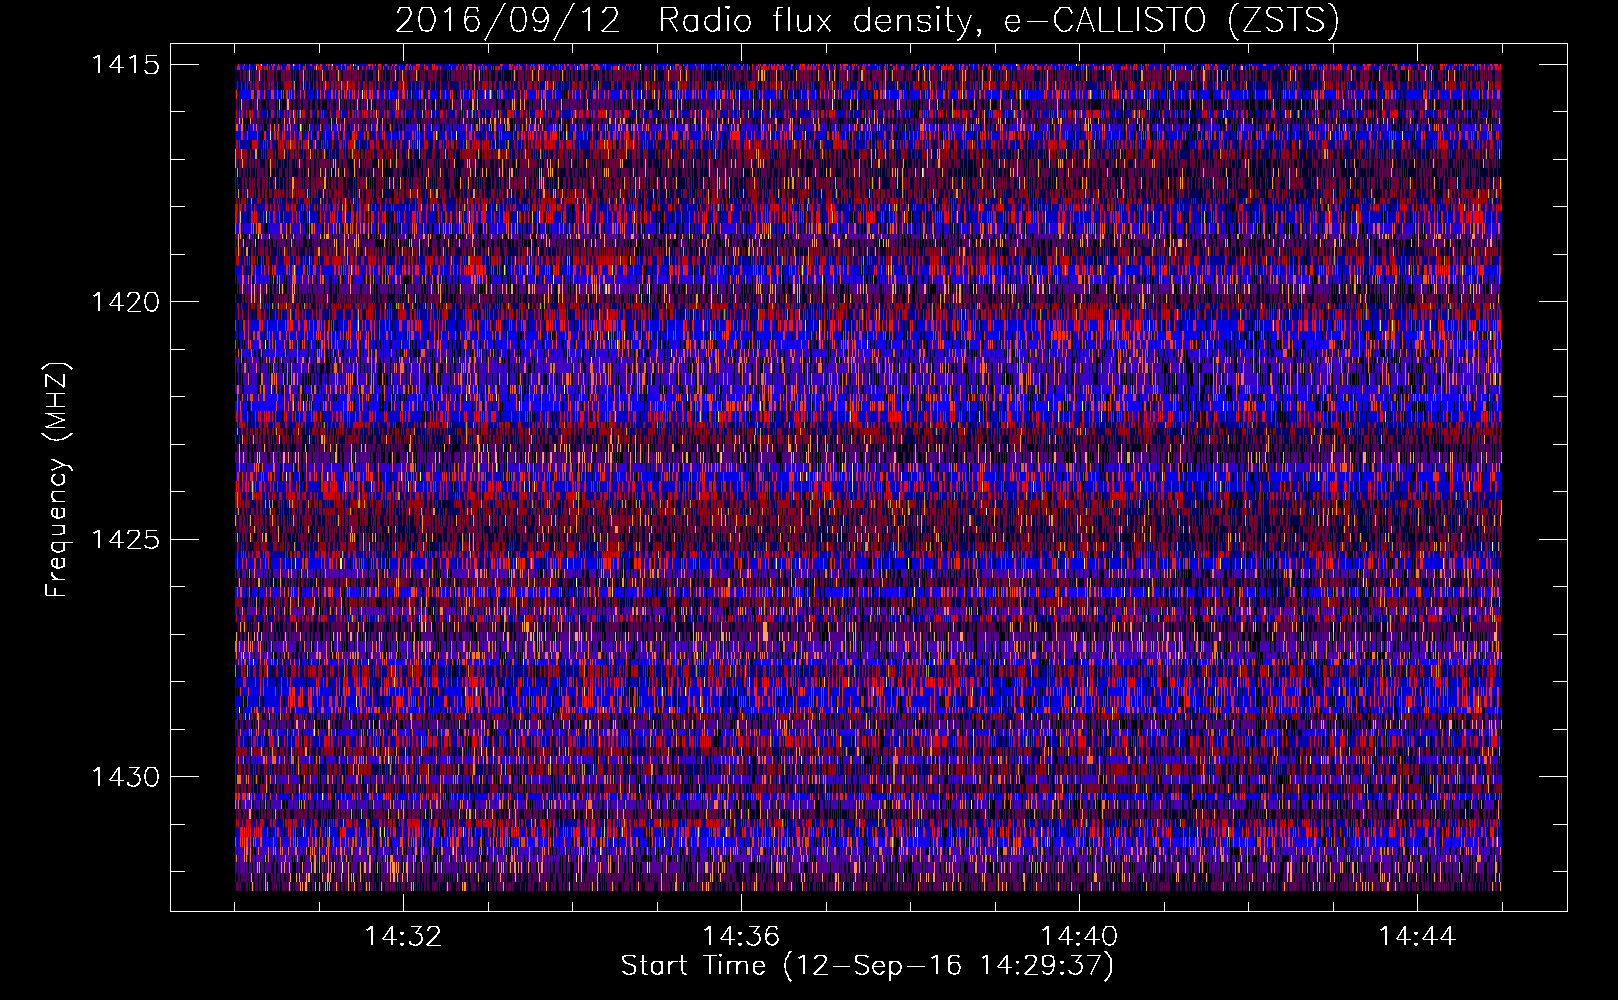Click the 1415 frequency axis label

(125, 65)
